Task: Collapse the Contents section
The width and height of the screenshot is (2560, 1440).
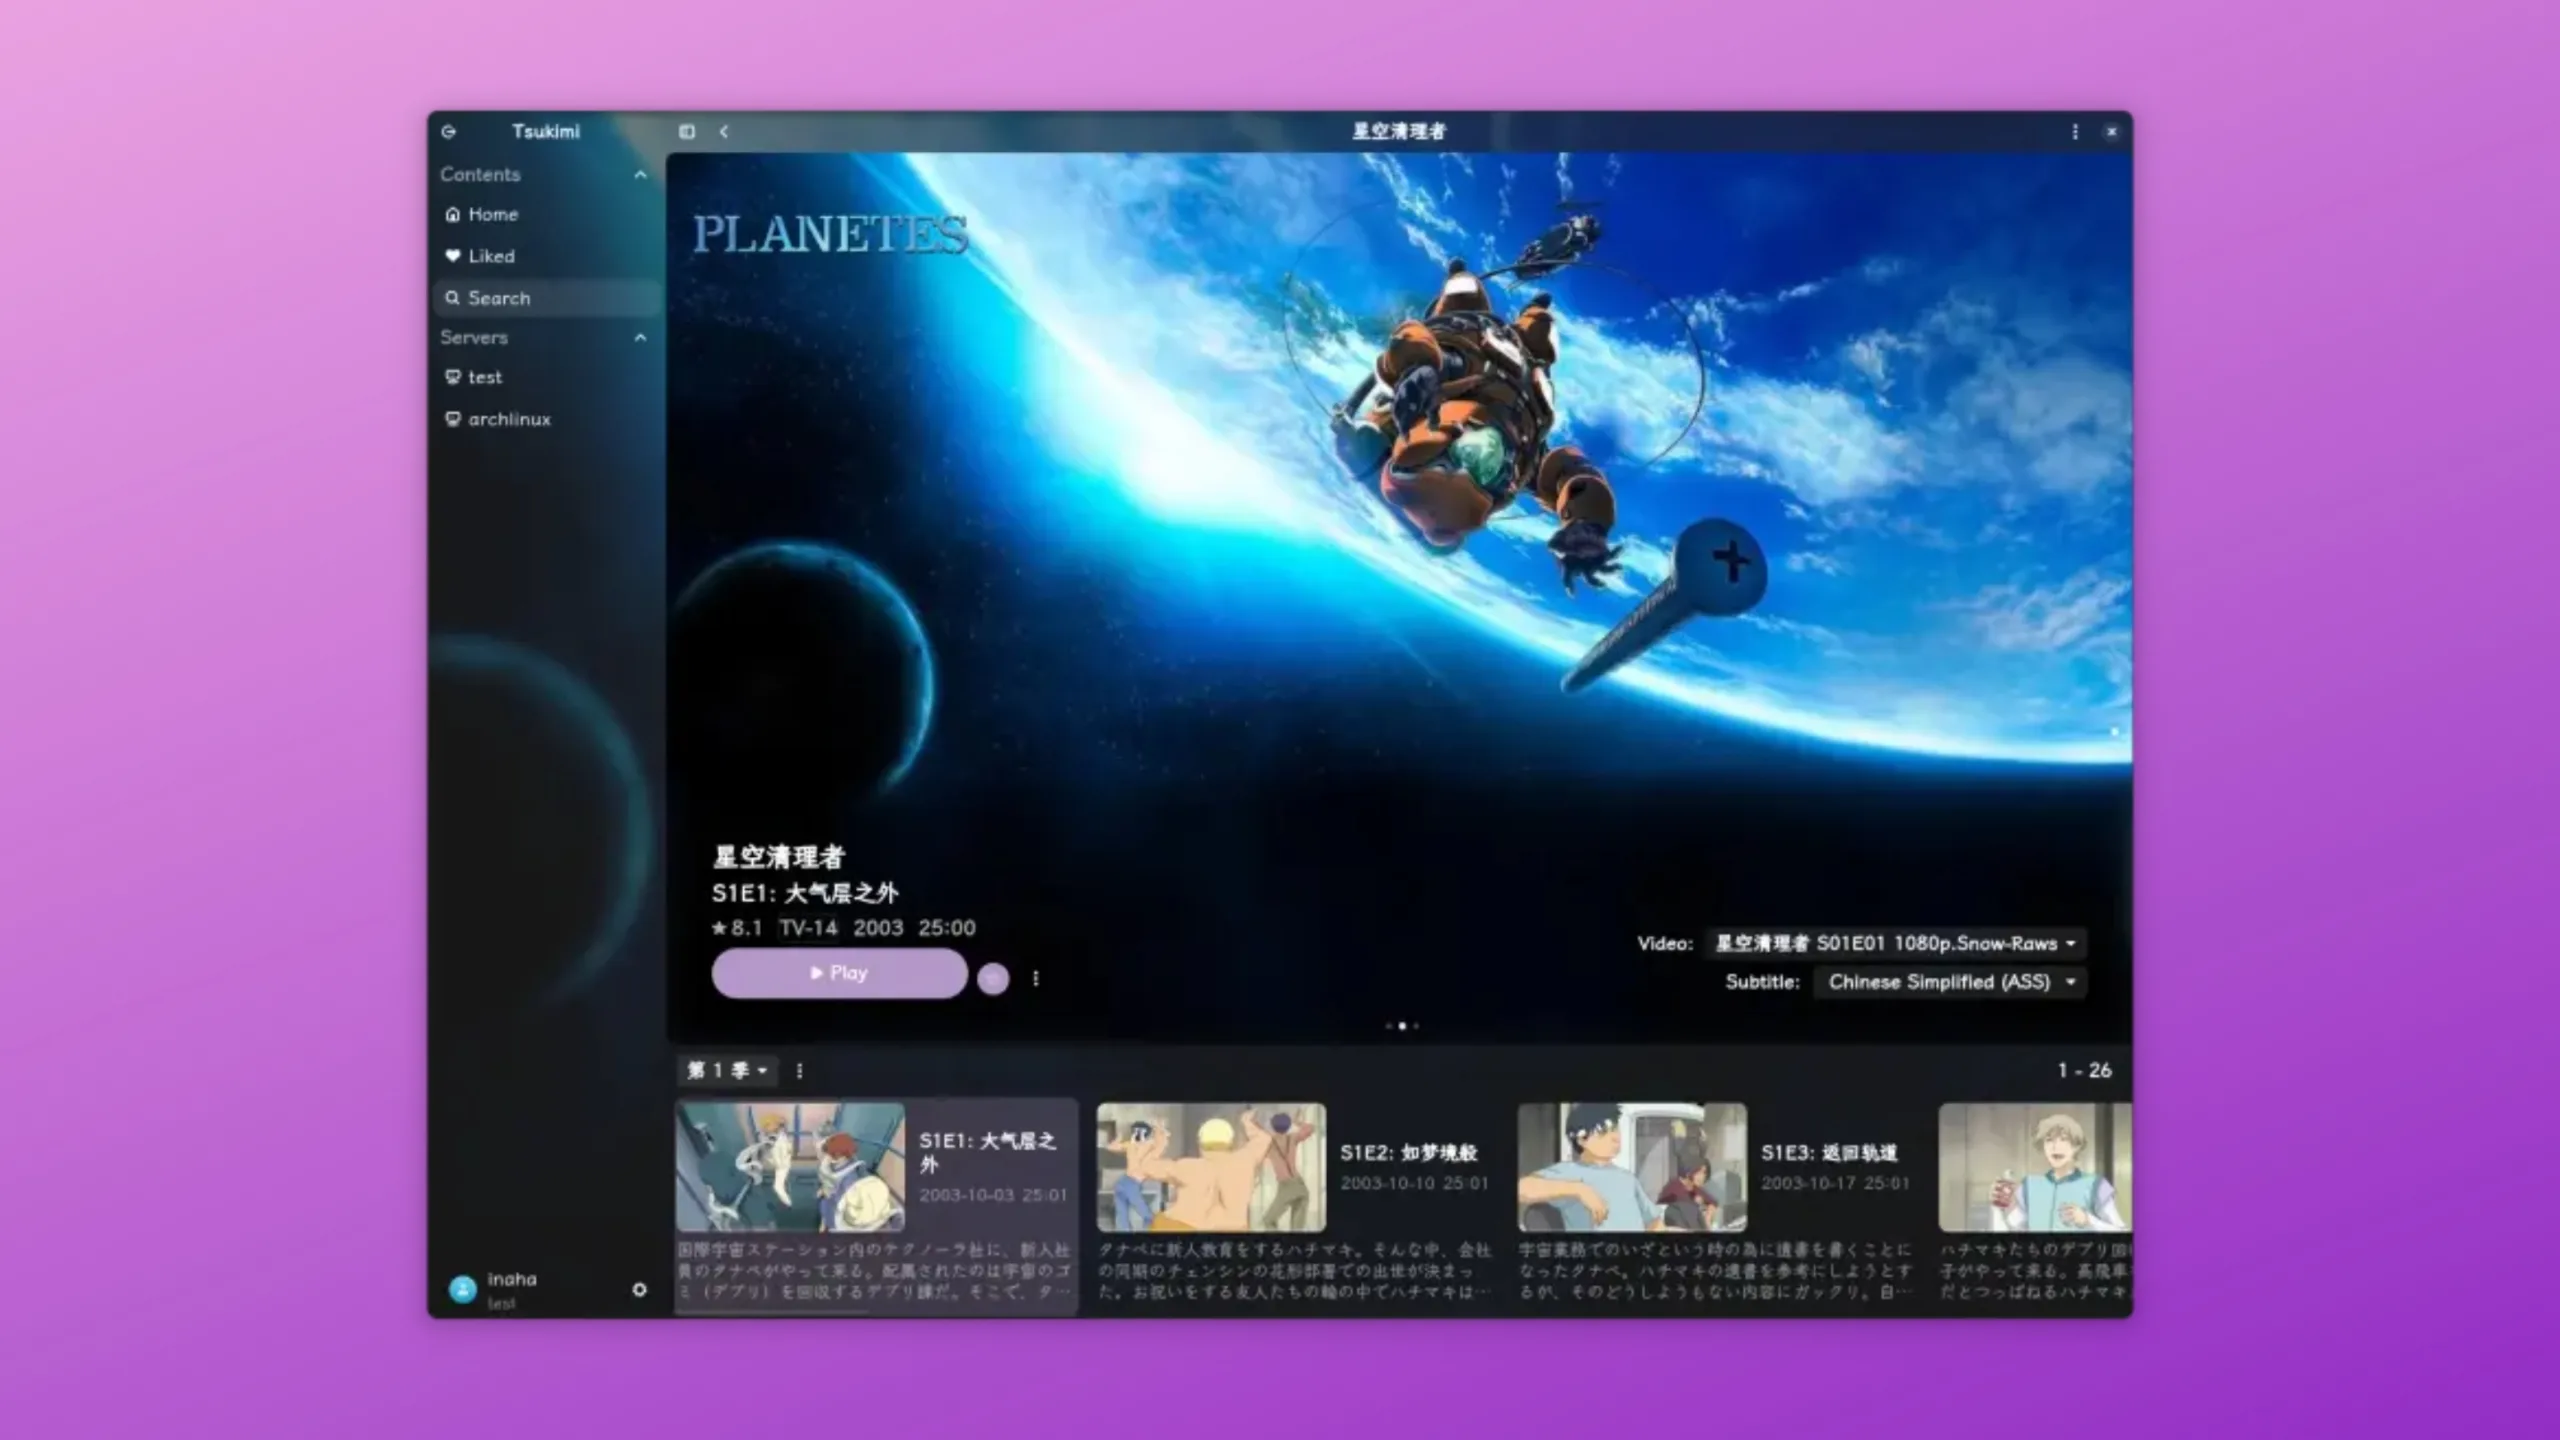Action: tap(640, 174)
